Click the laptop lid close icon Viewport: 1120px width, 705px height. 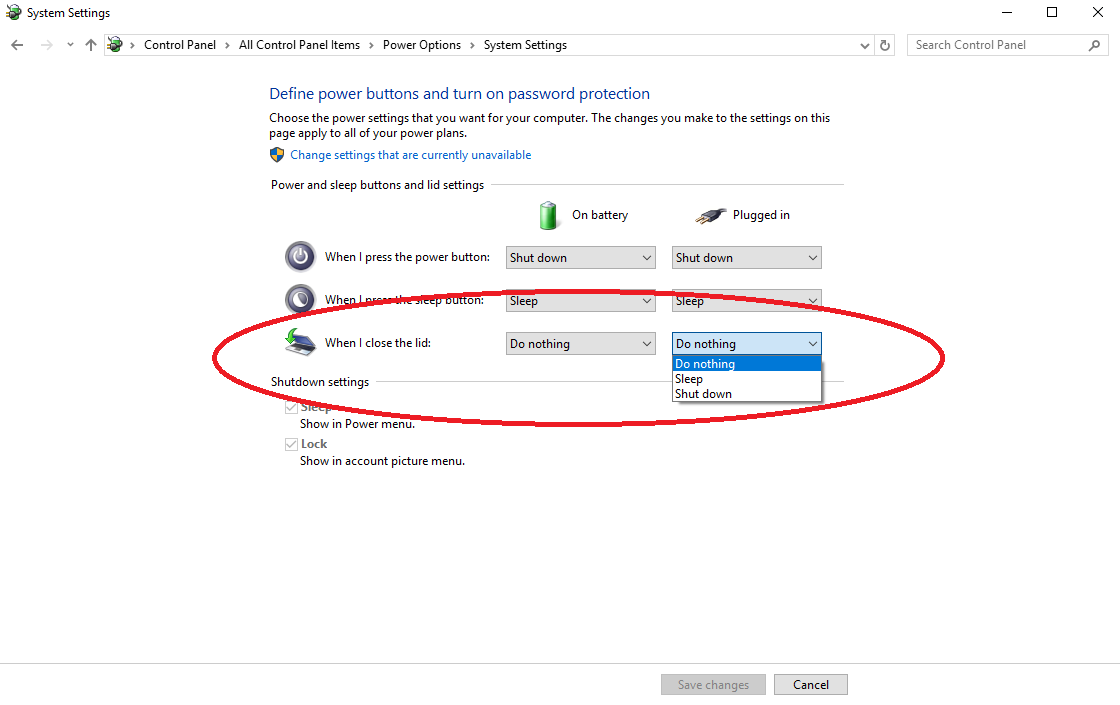point(300,342)
